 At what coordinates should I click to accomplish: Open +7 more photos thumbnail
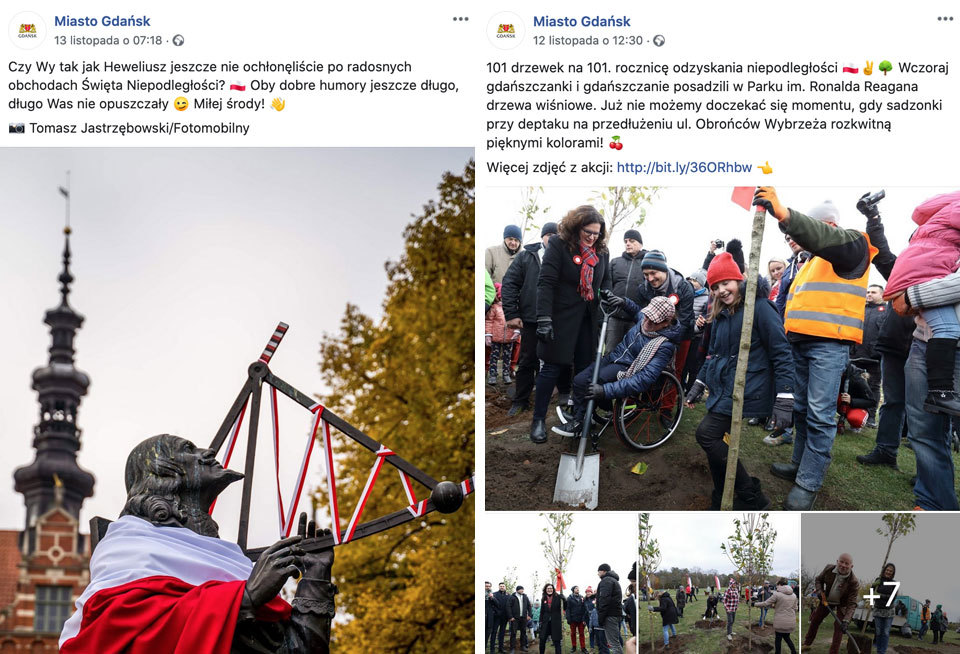click(880, 584)
